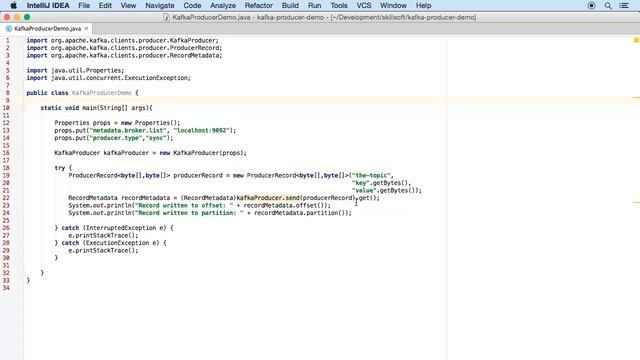This screenshot has height=360, width=640.
Task: Click on the "localhost:9092" string
Action: (202, 131)
